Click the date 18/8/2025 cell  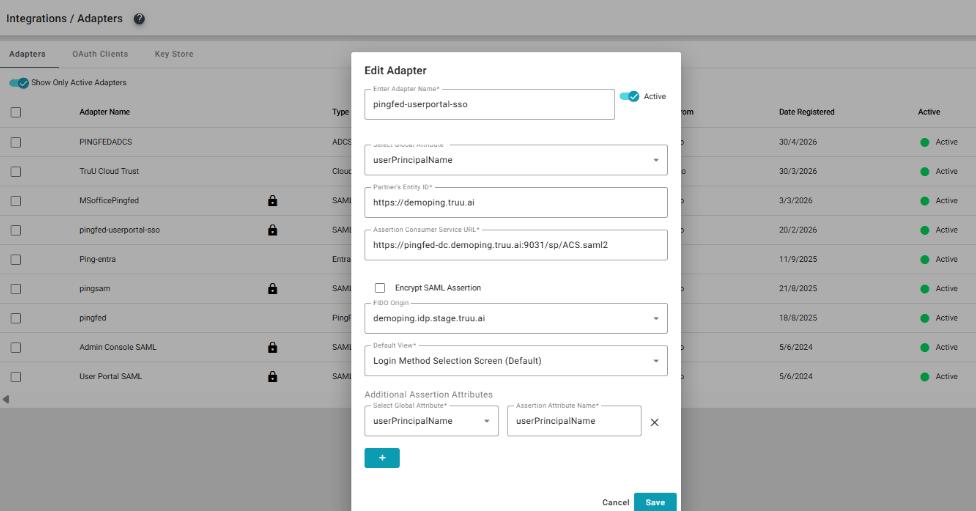pos(798,317)
